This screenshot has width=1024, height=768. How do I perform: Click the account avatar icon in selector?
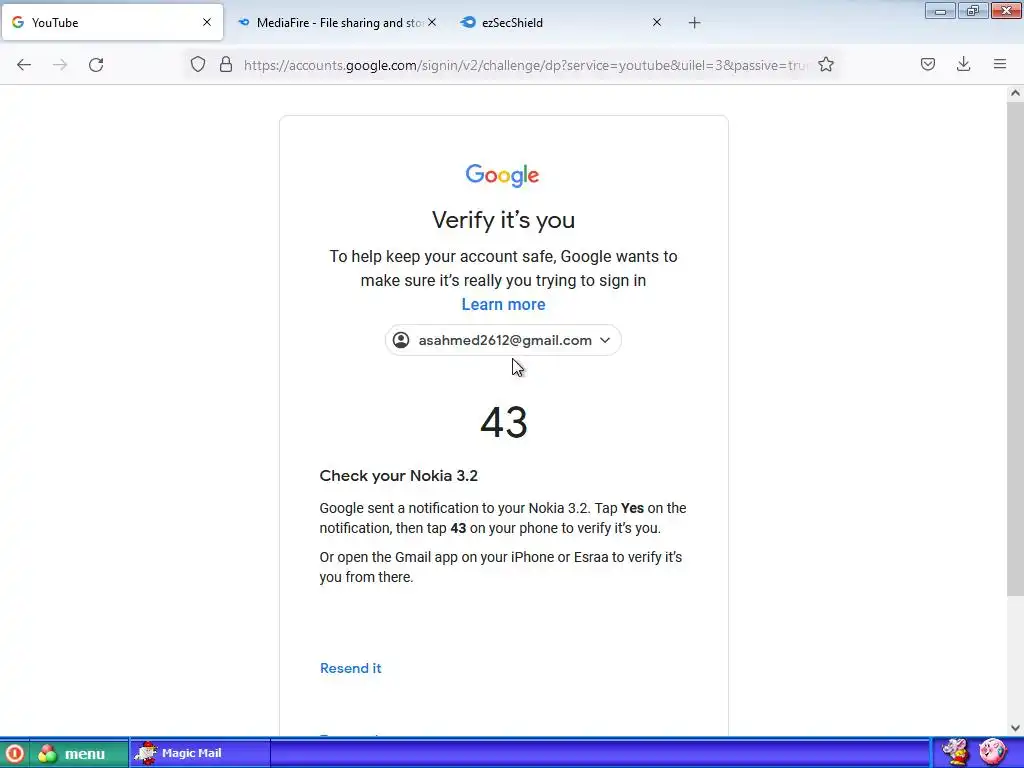point(401,340)
